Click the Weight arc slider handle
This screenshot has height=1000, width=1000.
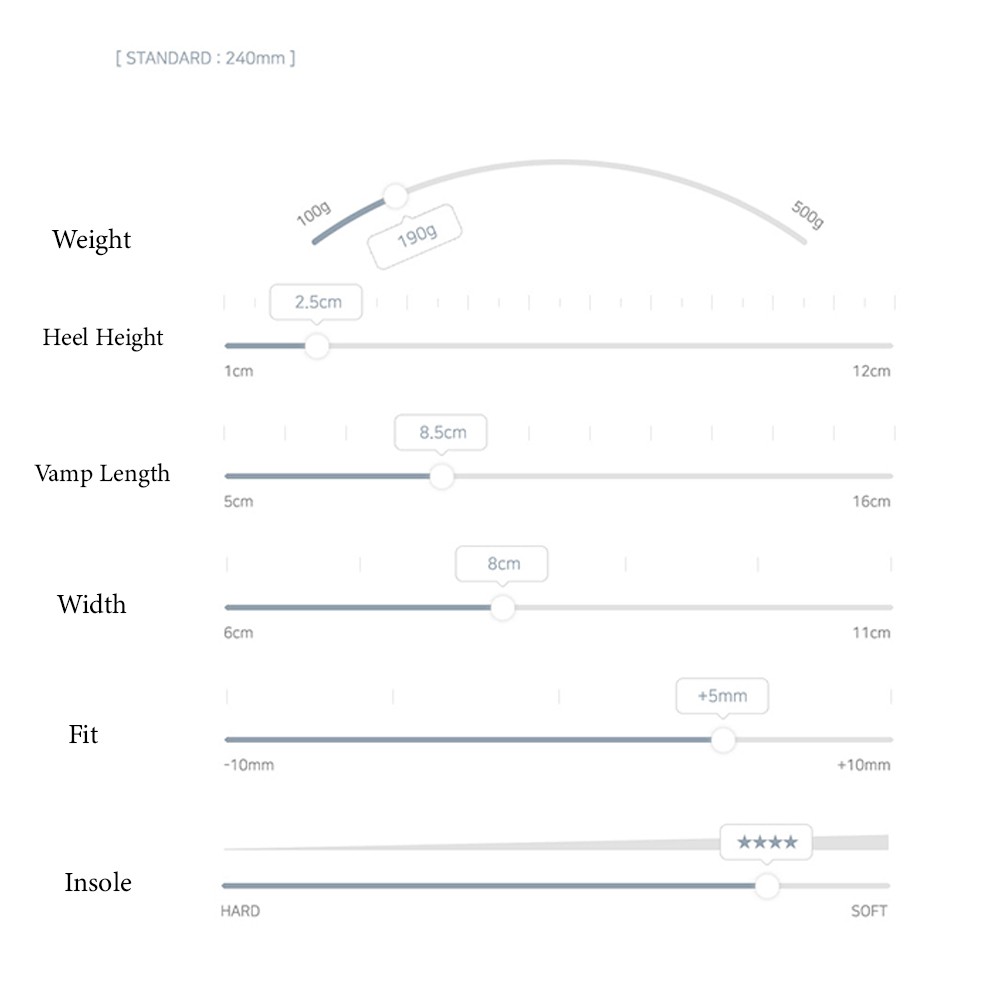coord(395,196)
